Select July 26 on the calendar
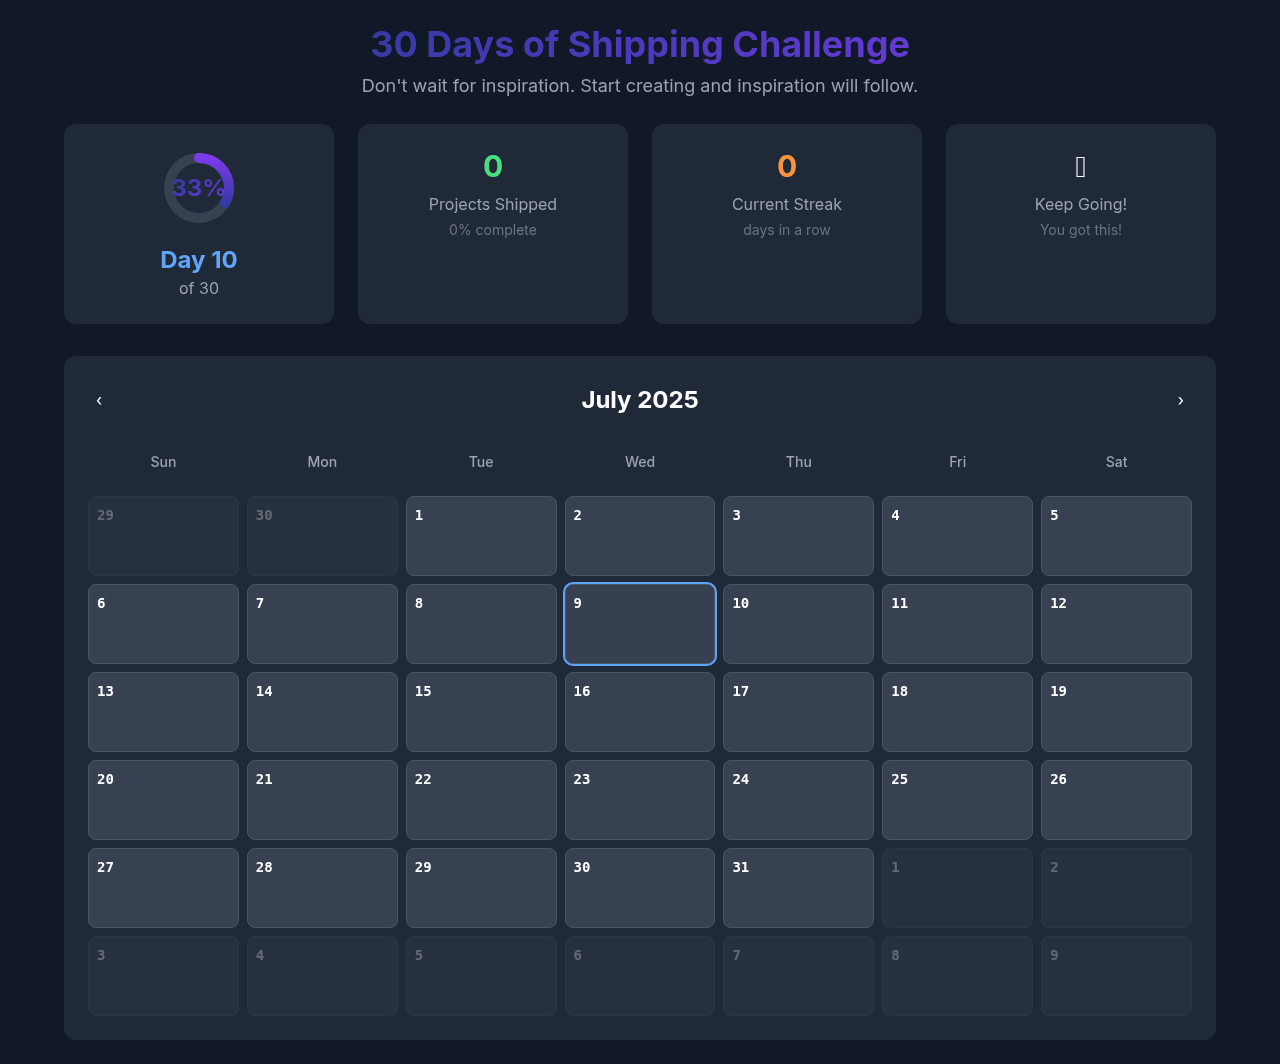The height and width of the screenshot is (1064, 1280). pos(1116,800)
